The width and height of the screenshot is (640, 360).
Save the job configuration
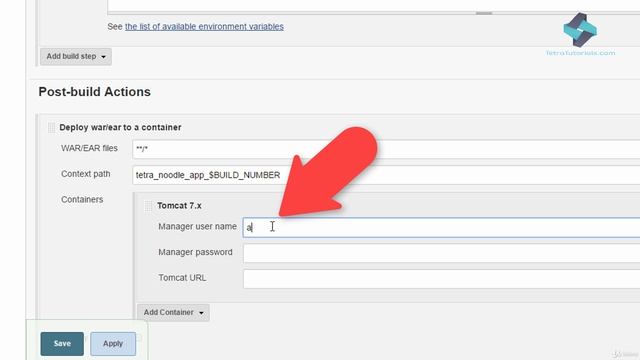click(62, 344)
